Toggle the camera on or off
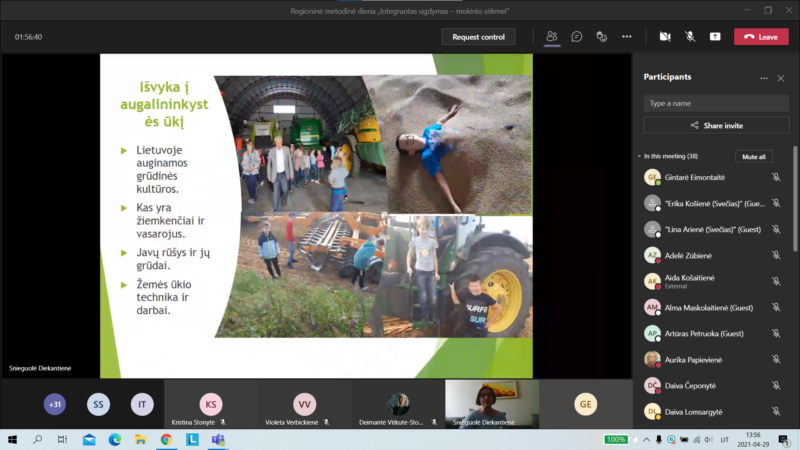Screen dimensions: 800x450 (665, 37)
